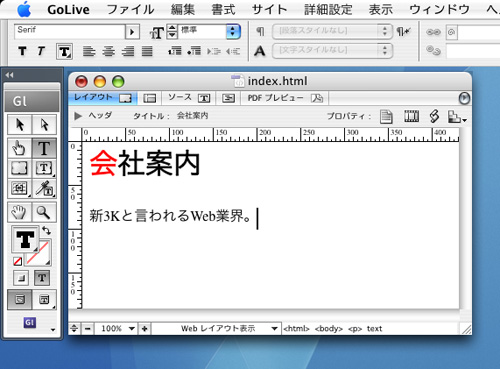Select the Zoom magnifier tool
This screenshot has height=369, width=500.
click(x=44, y=212)
